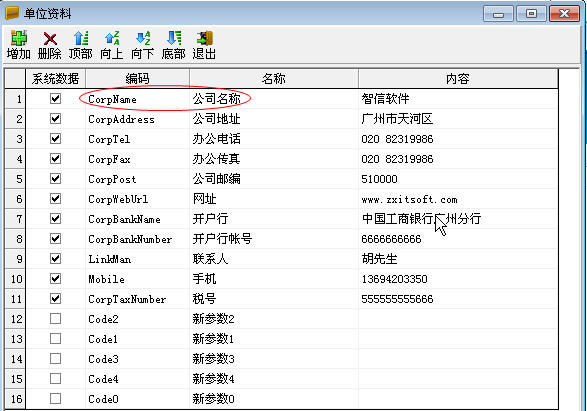
Task: Click the 删除 (delete) red X icon
Action: tap(49, 45)
